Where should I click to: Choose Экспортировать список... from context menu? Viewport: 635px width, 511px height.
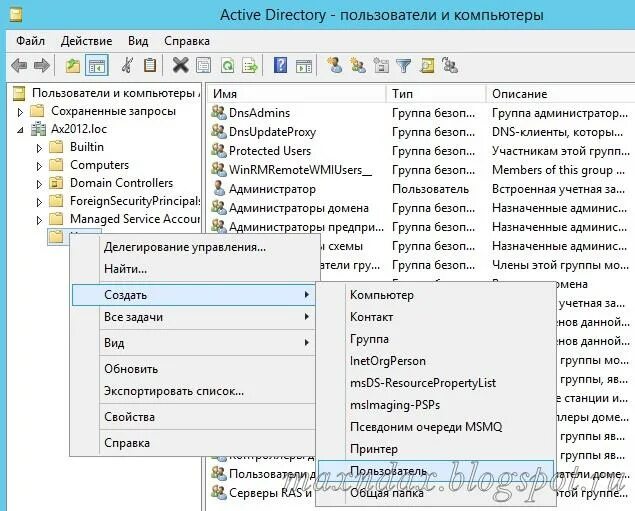(x=193, y=391)
